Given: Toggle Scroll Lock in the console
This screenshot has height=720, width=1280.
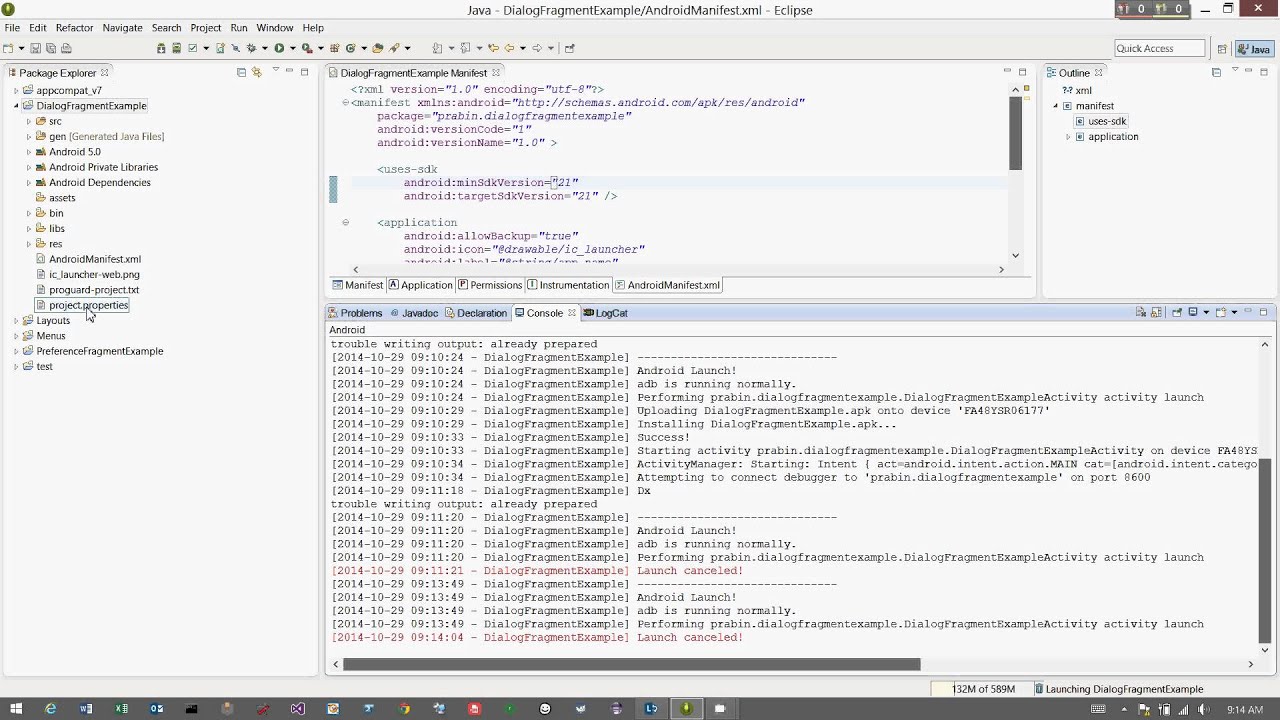Looking at the screenshot, I should click(x=1156, y=313).
